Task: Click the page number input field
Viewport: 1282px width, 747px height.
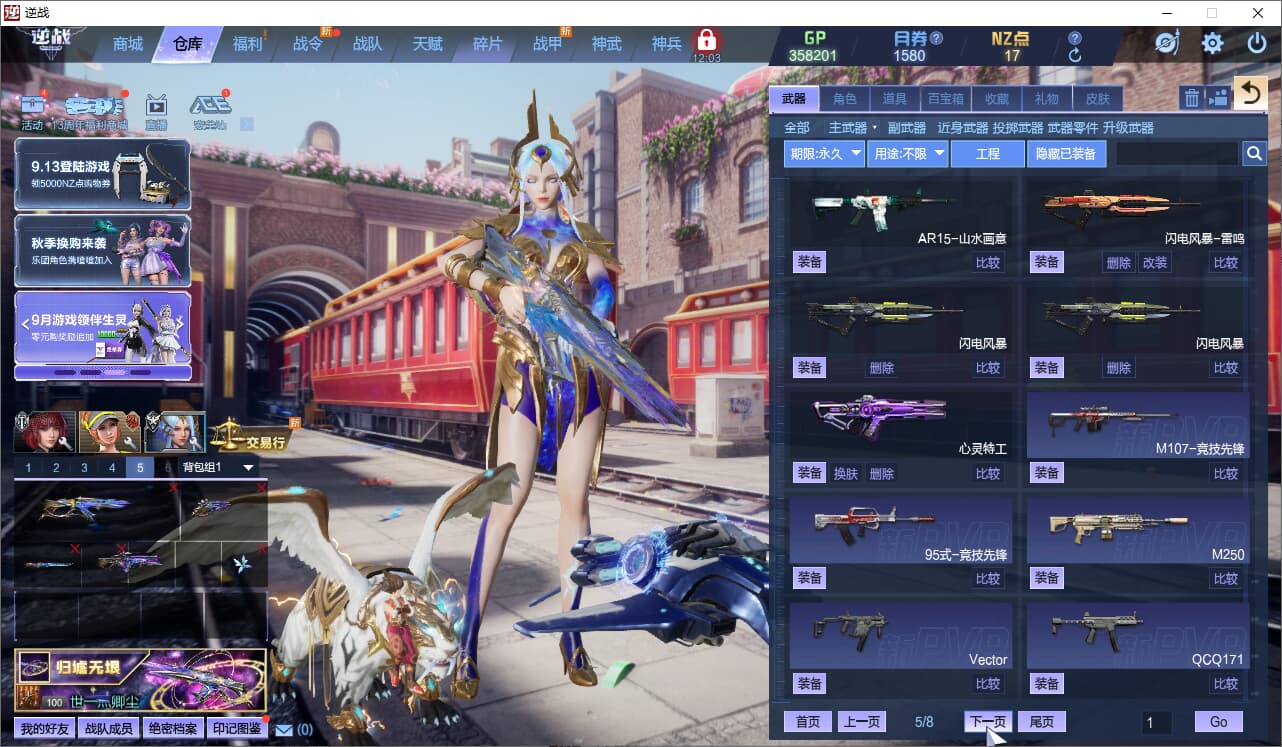Action: pos(1156,722)
